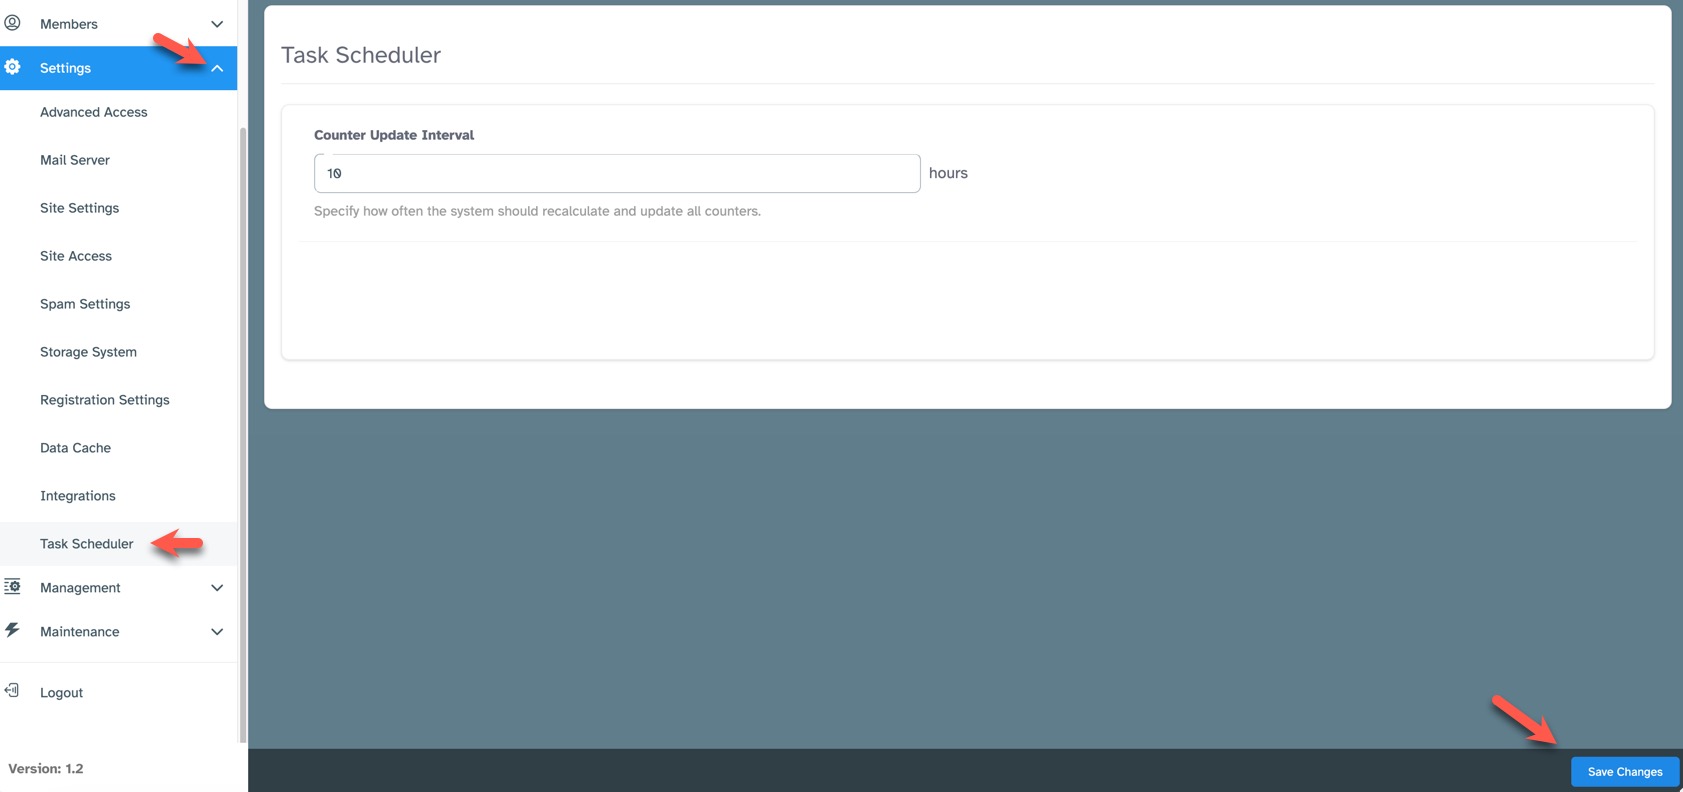Expand the Members menu chevron

coord(217,24)
